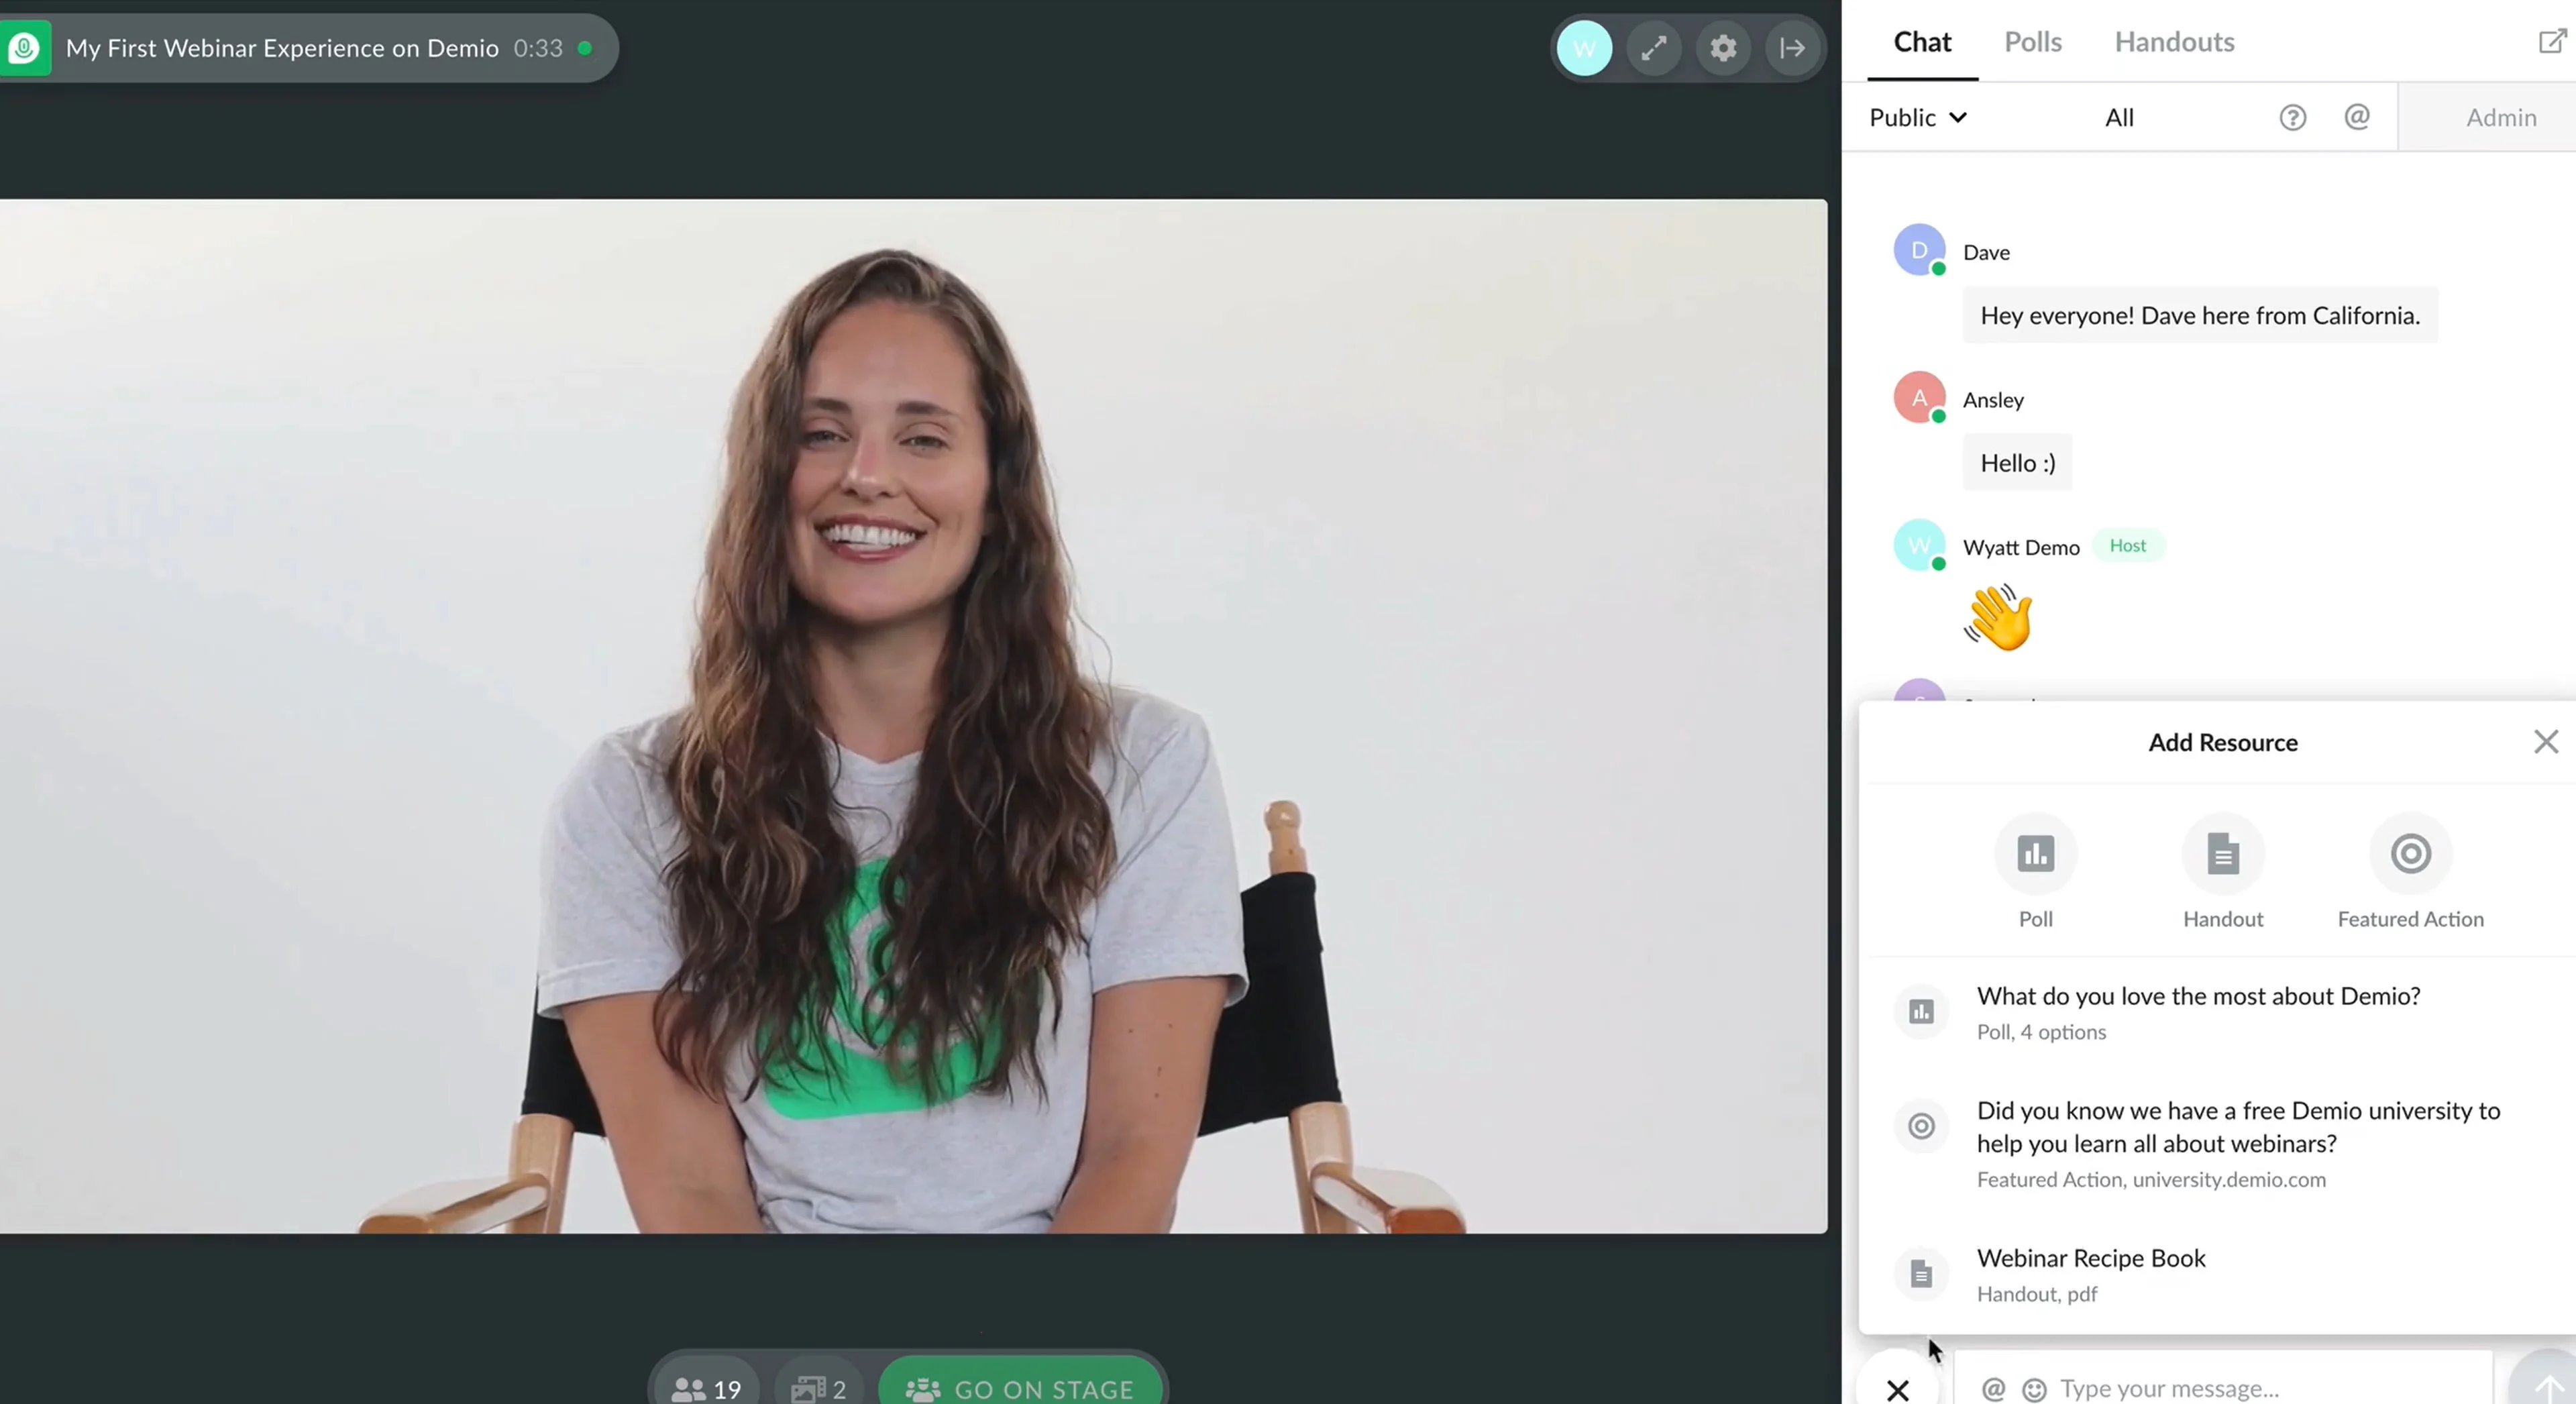This screenshot has height=1404, width=2576.
Task: Select the Handout icon in Add Resource
Action: (x=2223, y=854)
